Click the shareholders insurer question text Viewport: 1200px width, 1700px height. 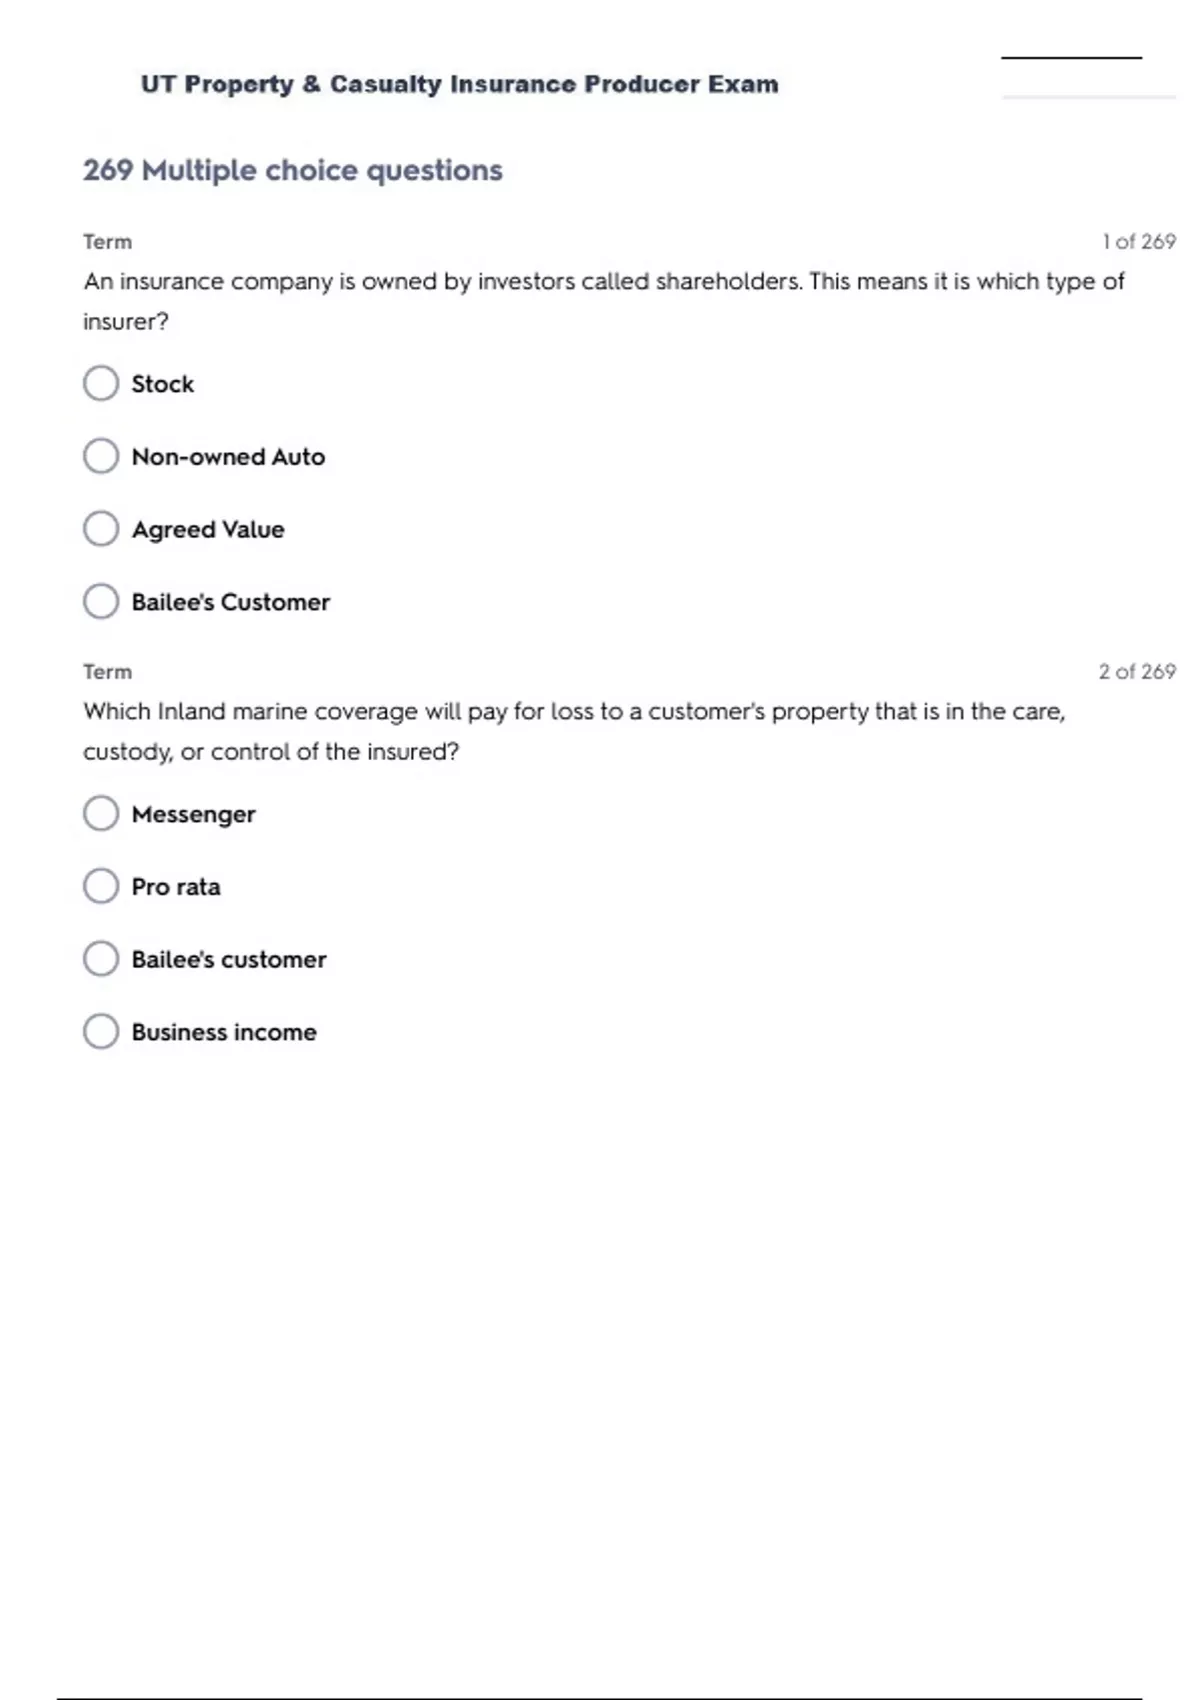[603, 301]
